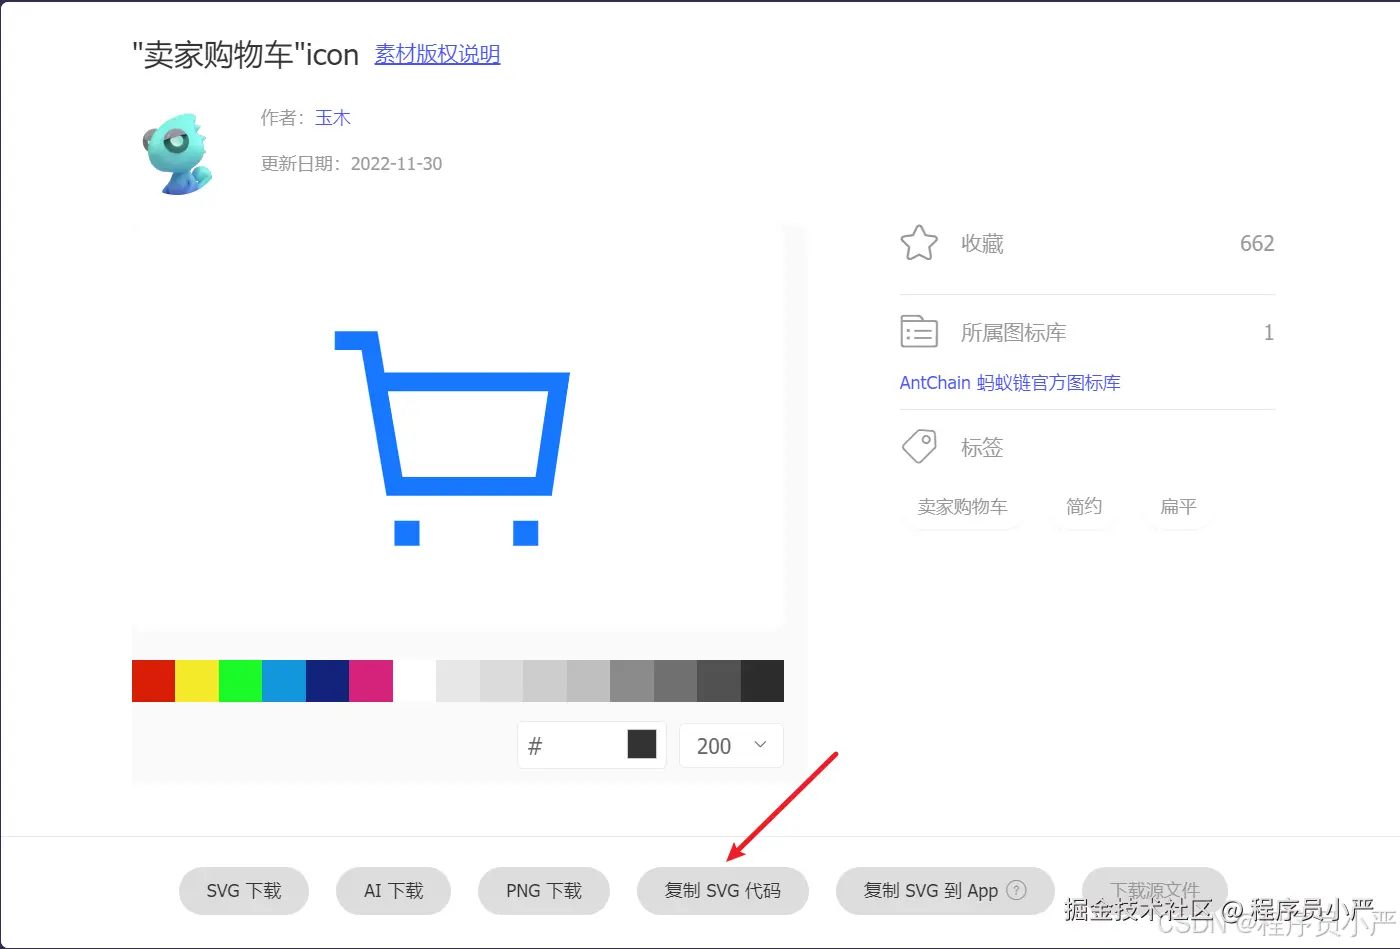Open the AntChain 蚂蚁链官方图标库 library page
The image size is (1400, 949).
(1009, 382)
